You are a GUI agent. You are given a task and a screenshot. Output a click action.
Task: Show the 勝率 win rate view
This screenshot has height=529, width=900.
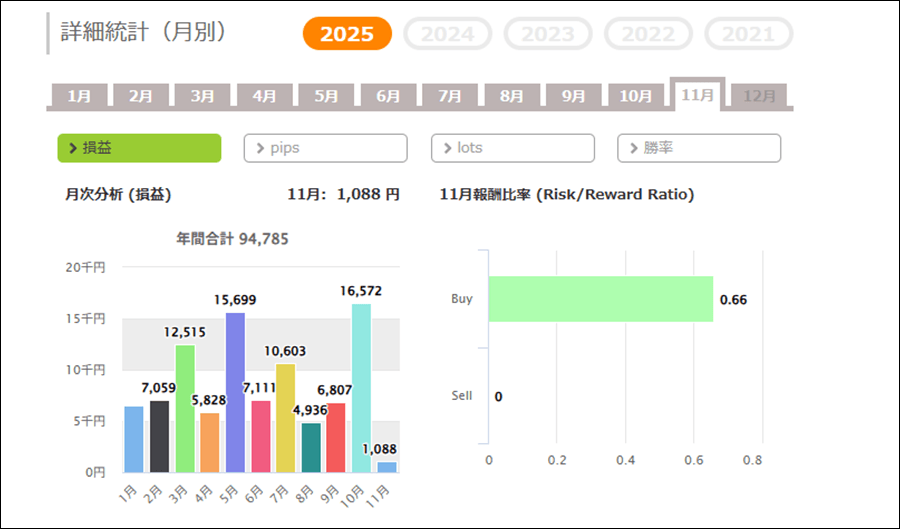[x=698, y=148]
